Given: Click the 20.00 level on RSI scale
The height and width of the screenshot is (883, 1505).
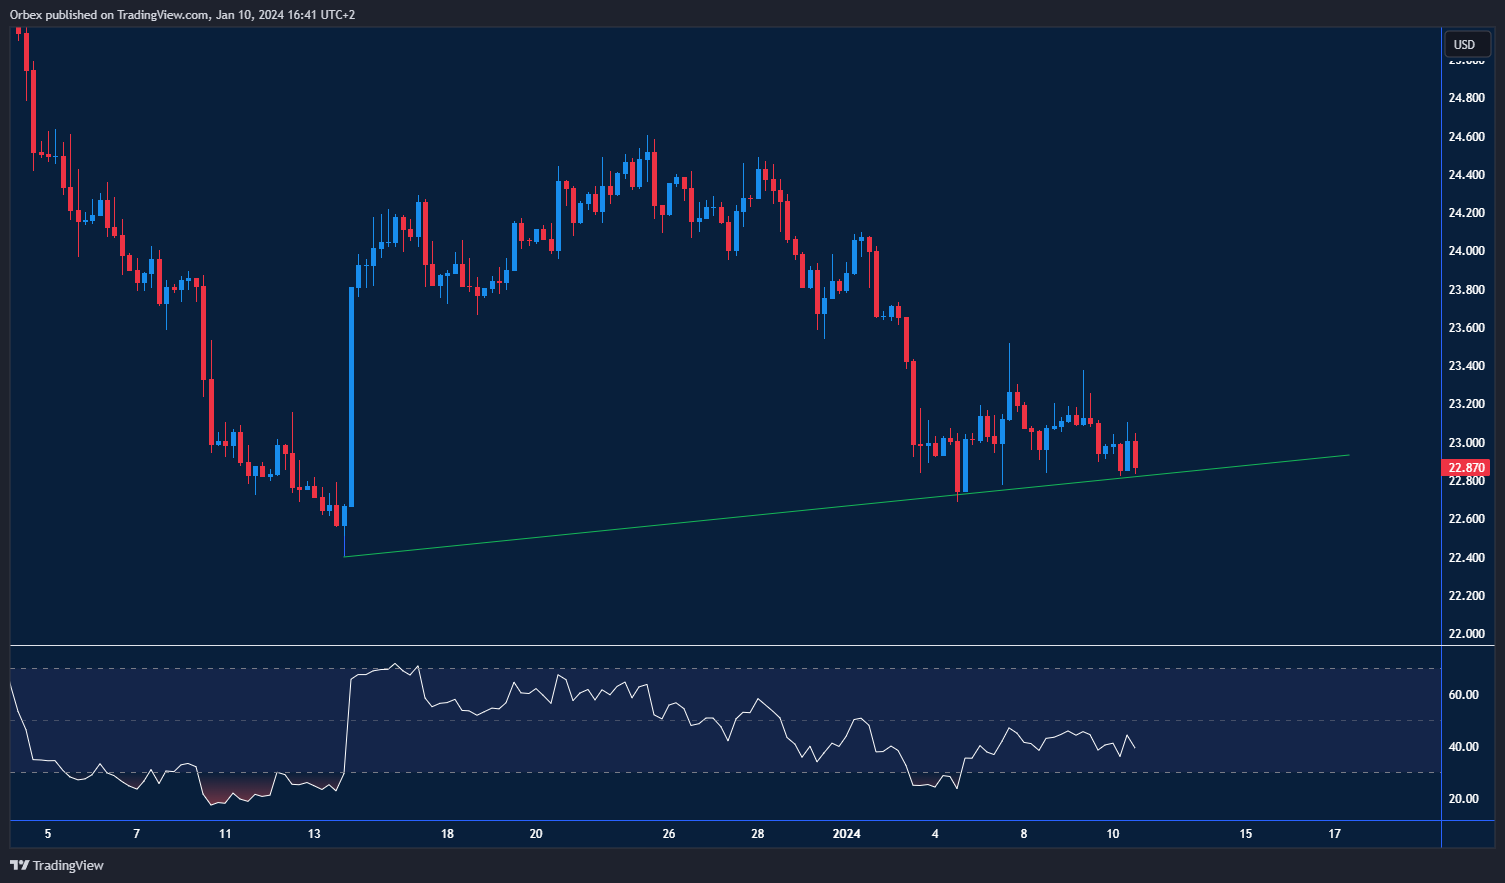Looking at the screenshot, I should point(1463,799).
